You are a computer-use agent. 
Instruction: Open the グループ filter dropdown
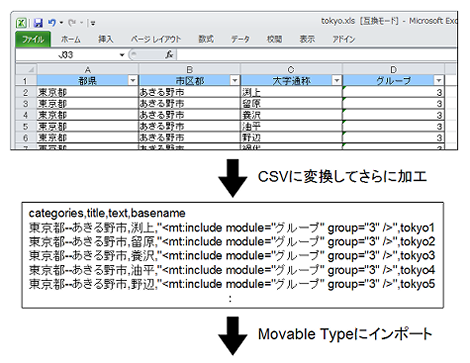point(439,80)
